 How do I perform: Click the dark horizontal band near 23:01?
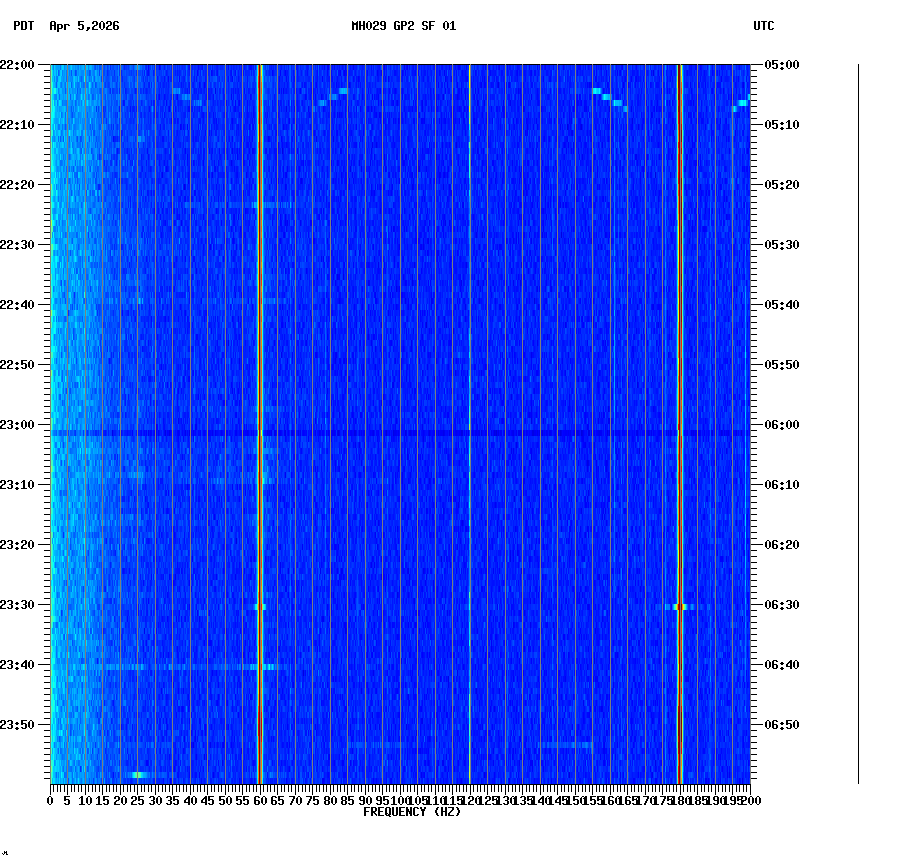(400, 433)
